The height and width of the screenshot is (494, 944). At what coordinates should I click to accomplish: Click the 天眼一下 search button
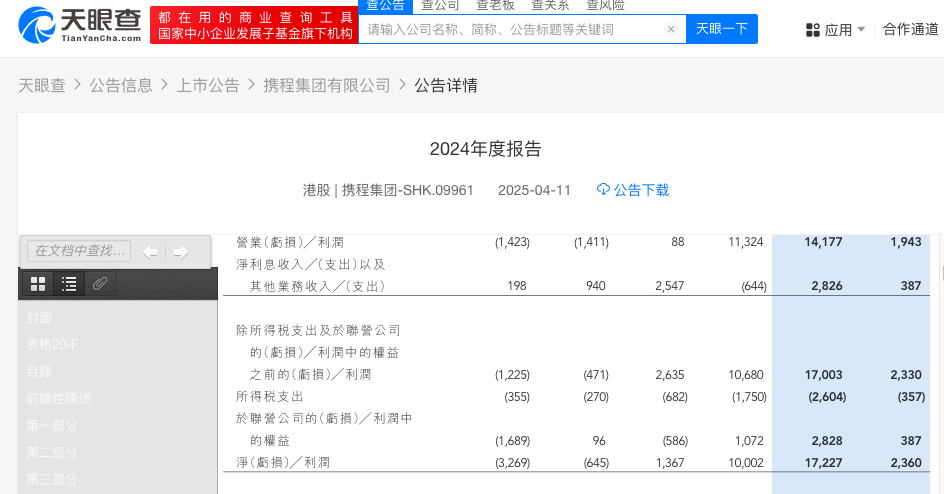coord(722,29)
